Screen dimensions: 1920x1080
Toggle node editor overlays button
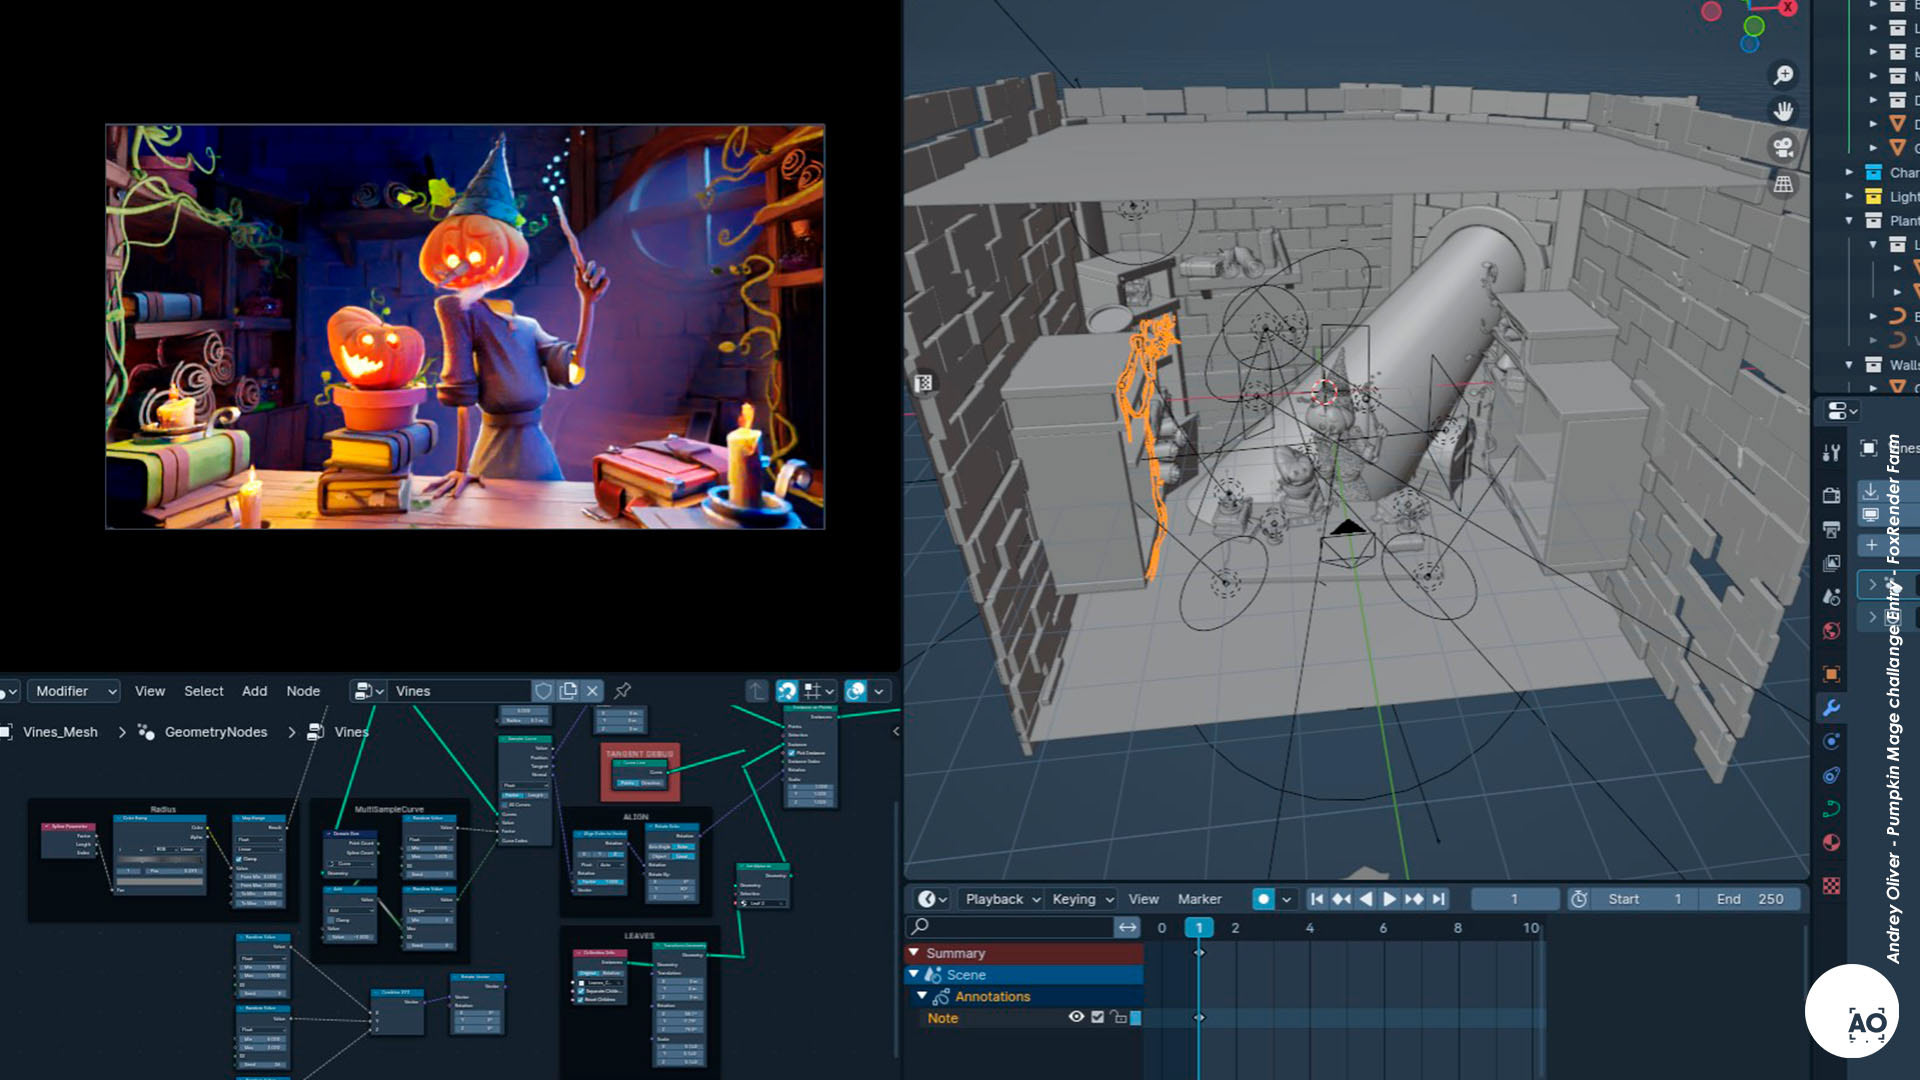pyautogui.click(x=856, y=691)
